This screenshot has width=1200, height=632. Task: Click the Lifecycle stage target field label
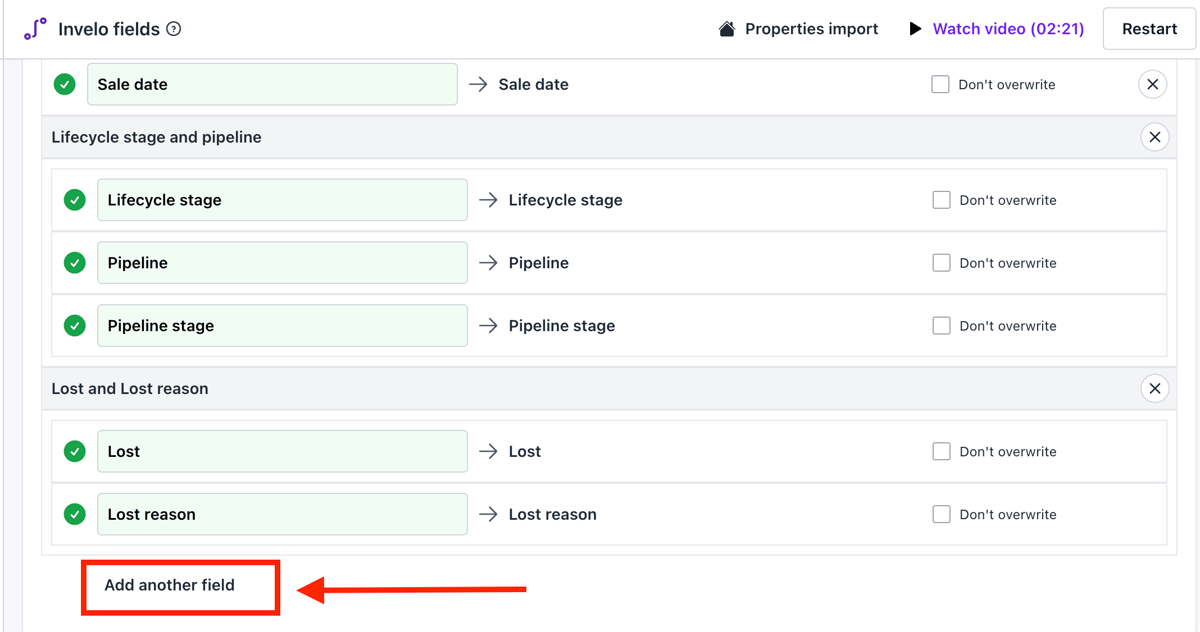pos(566,200)
